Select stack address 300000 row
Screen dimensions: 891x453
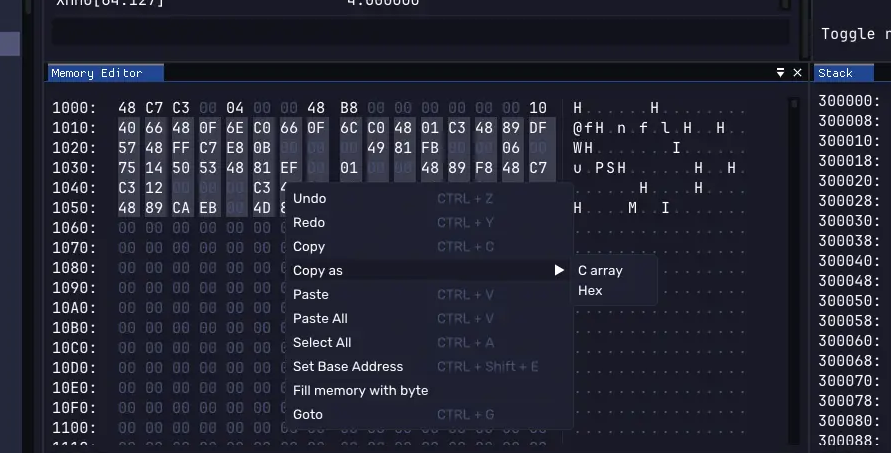[x=846, y=100]
